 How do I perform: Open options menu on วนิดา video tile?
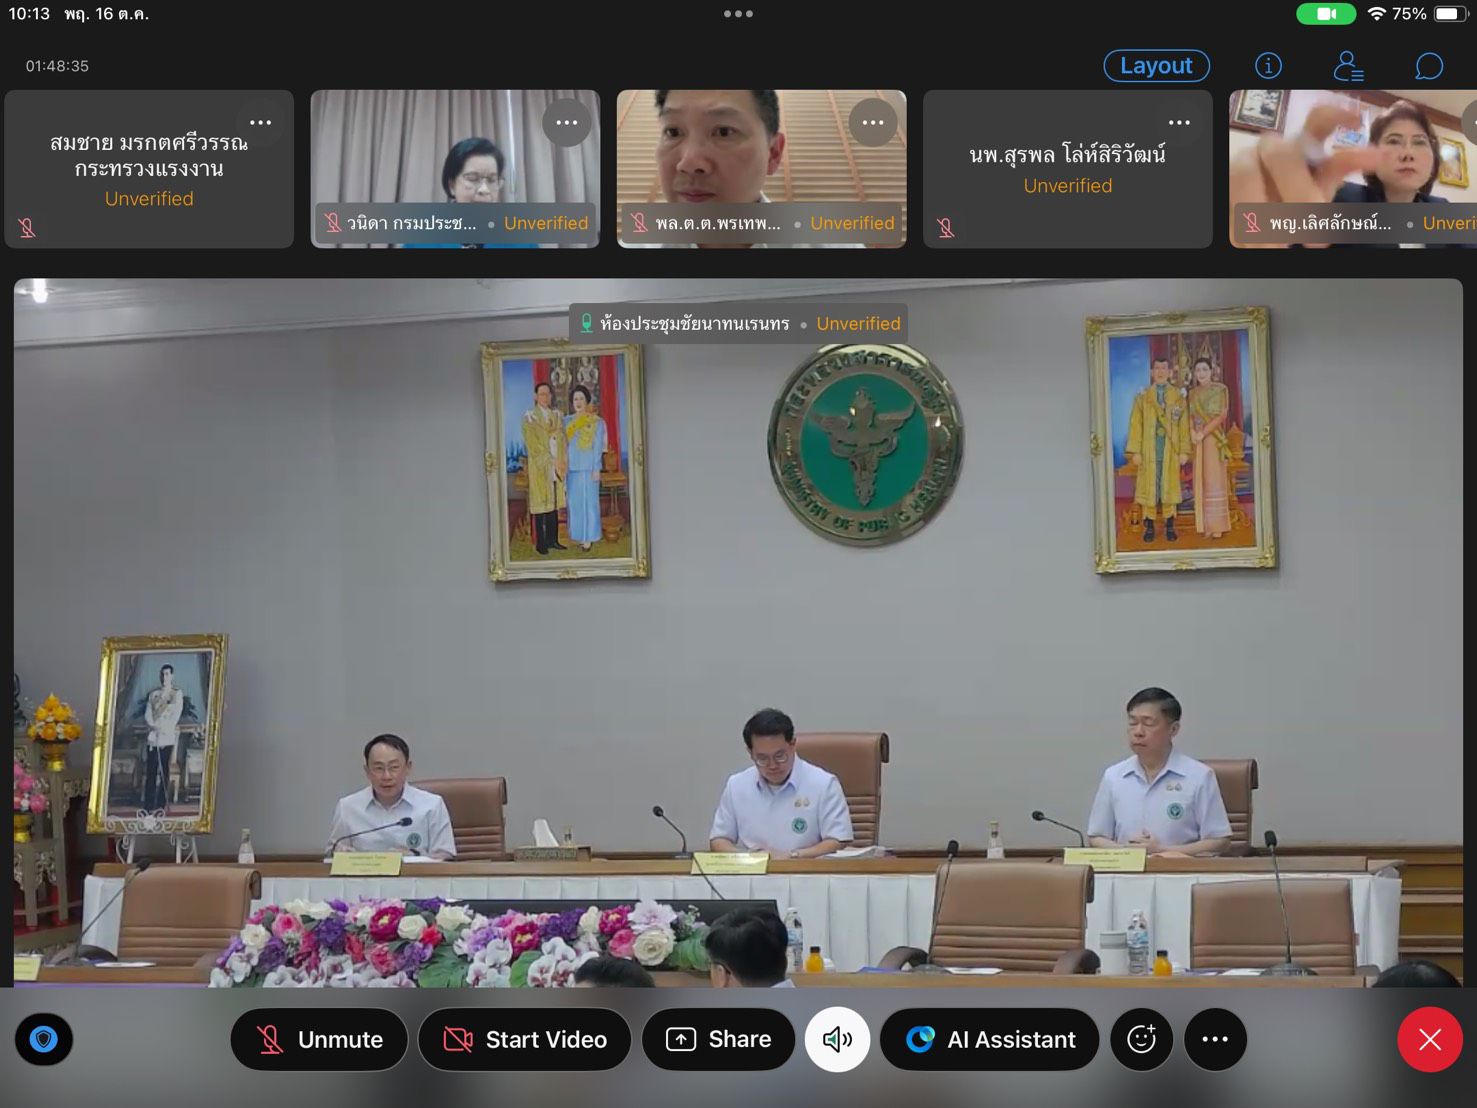567,123
